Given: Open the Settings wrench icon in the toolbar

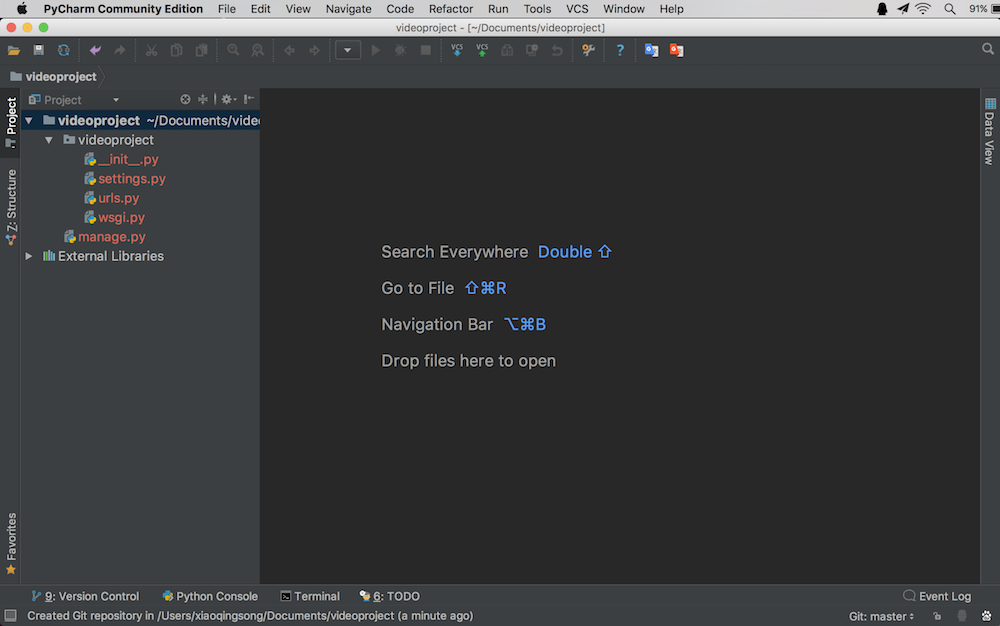Looking at the screenshot, I should 588,50.
